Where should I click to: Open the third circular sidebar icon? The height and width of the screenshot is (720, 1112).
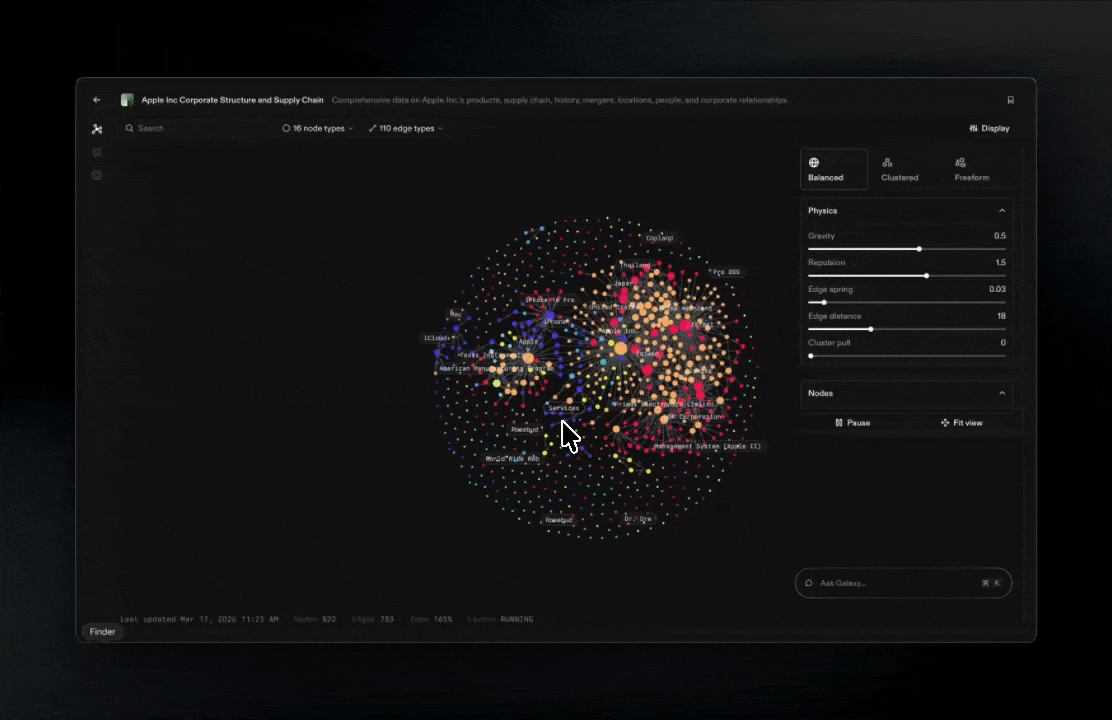coord(97,175)
